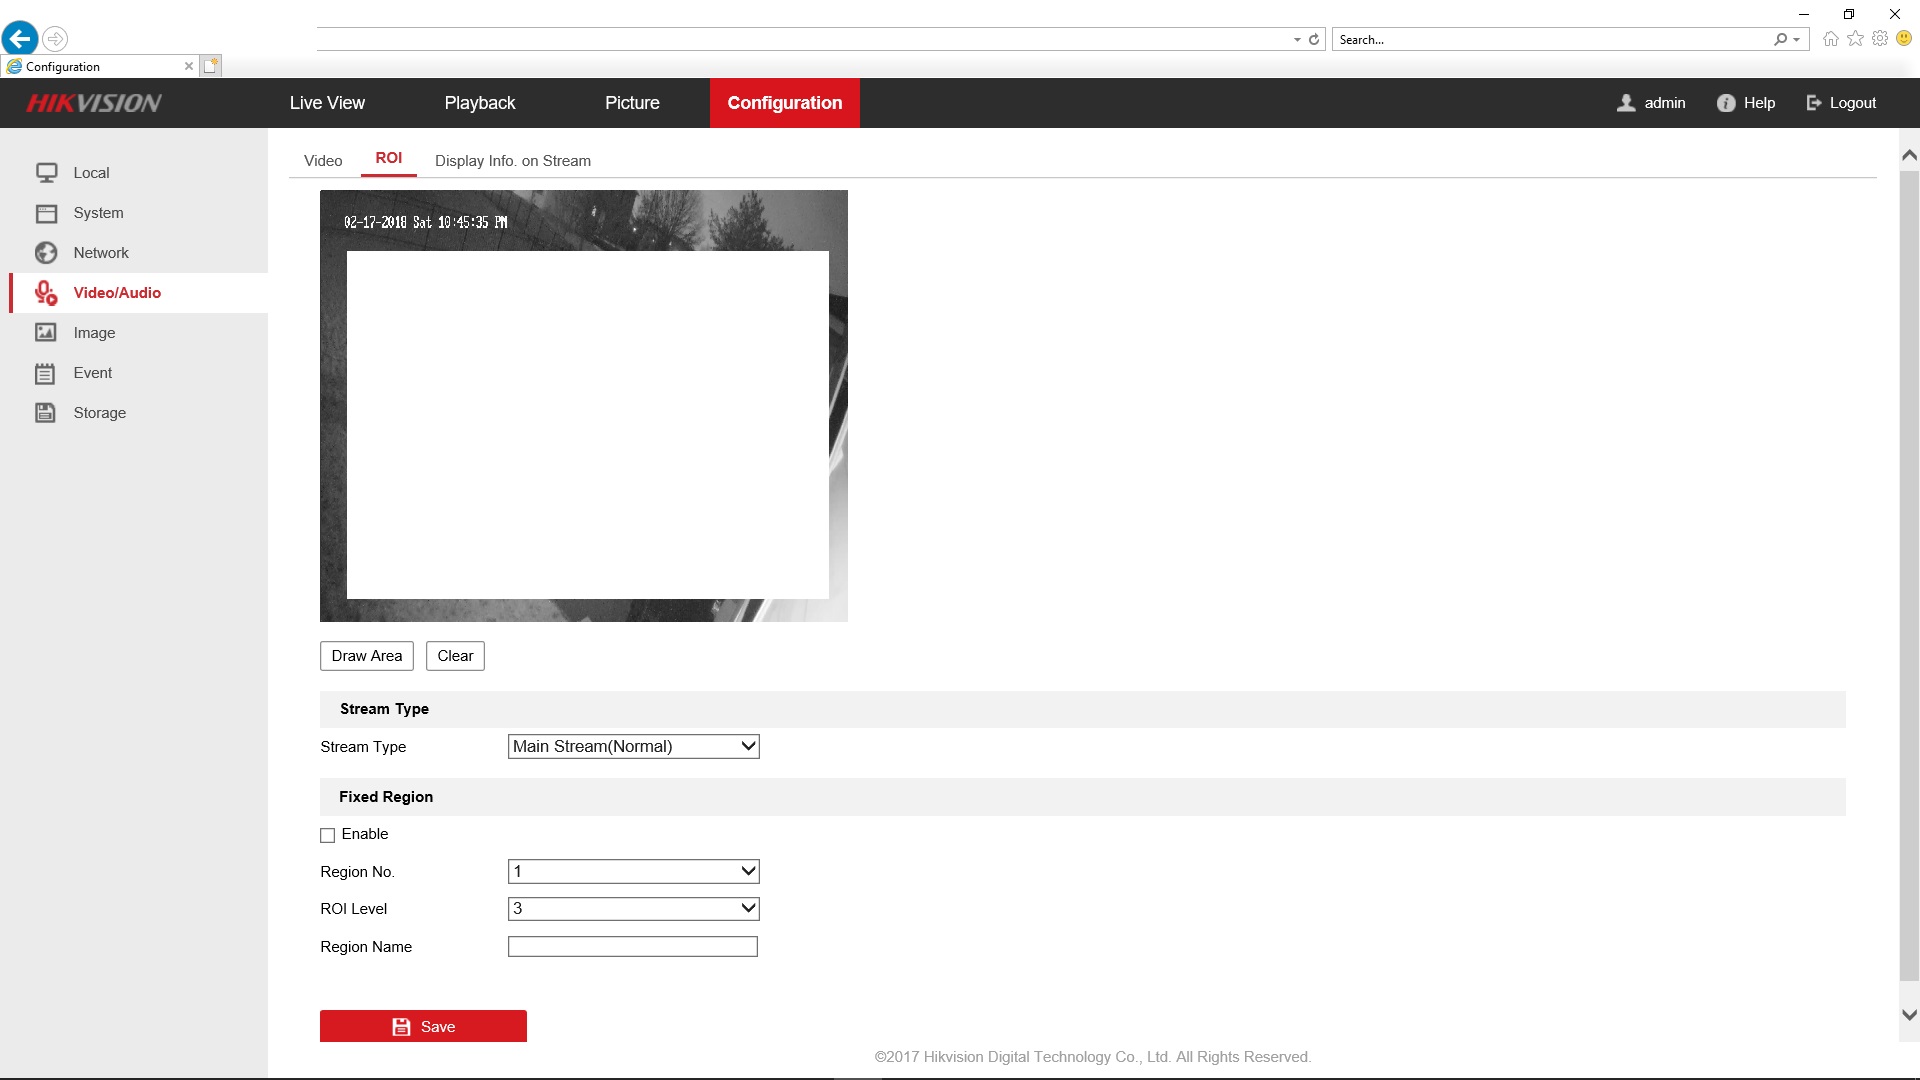The image size is (1920, 1080).
Task: Open Network settings globe icon
Action: (x=46, y=253)
